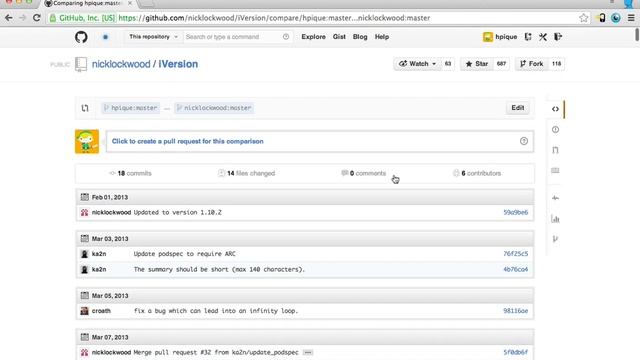Expand the ellipsis on the Merge pull request #32 commit

(x=308, y=352)
